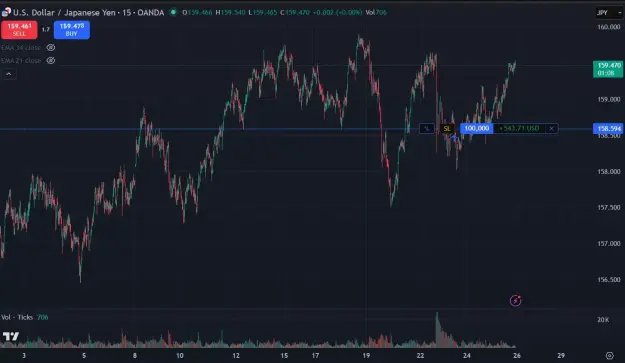This screenshot has height=363, width=625.
Task: Click the Vol 706 value in header
Action: coord(376,12)
